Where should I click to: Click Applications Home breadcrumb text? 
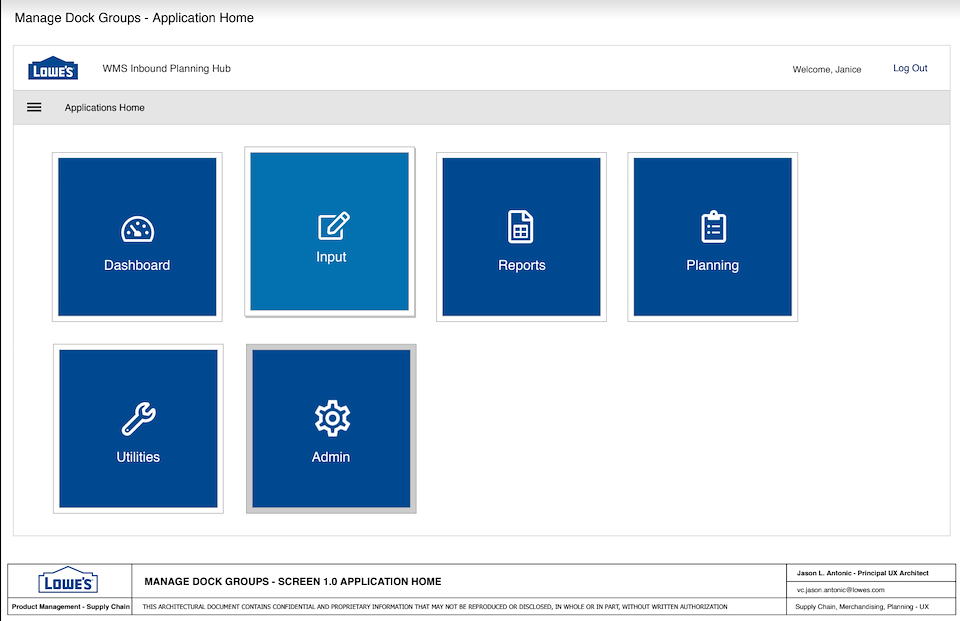click(x=105, y=108)
